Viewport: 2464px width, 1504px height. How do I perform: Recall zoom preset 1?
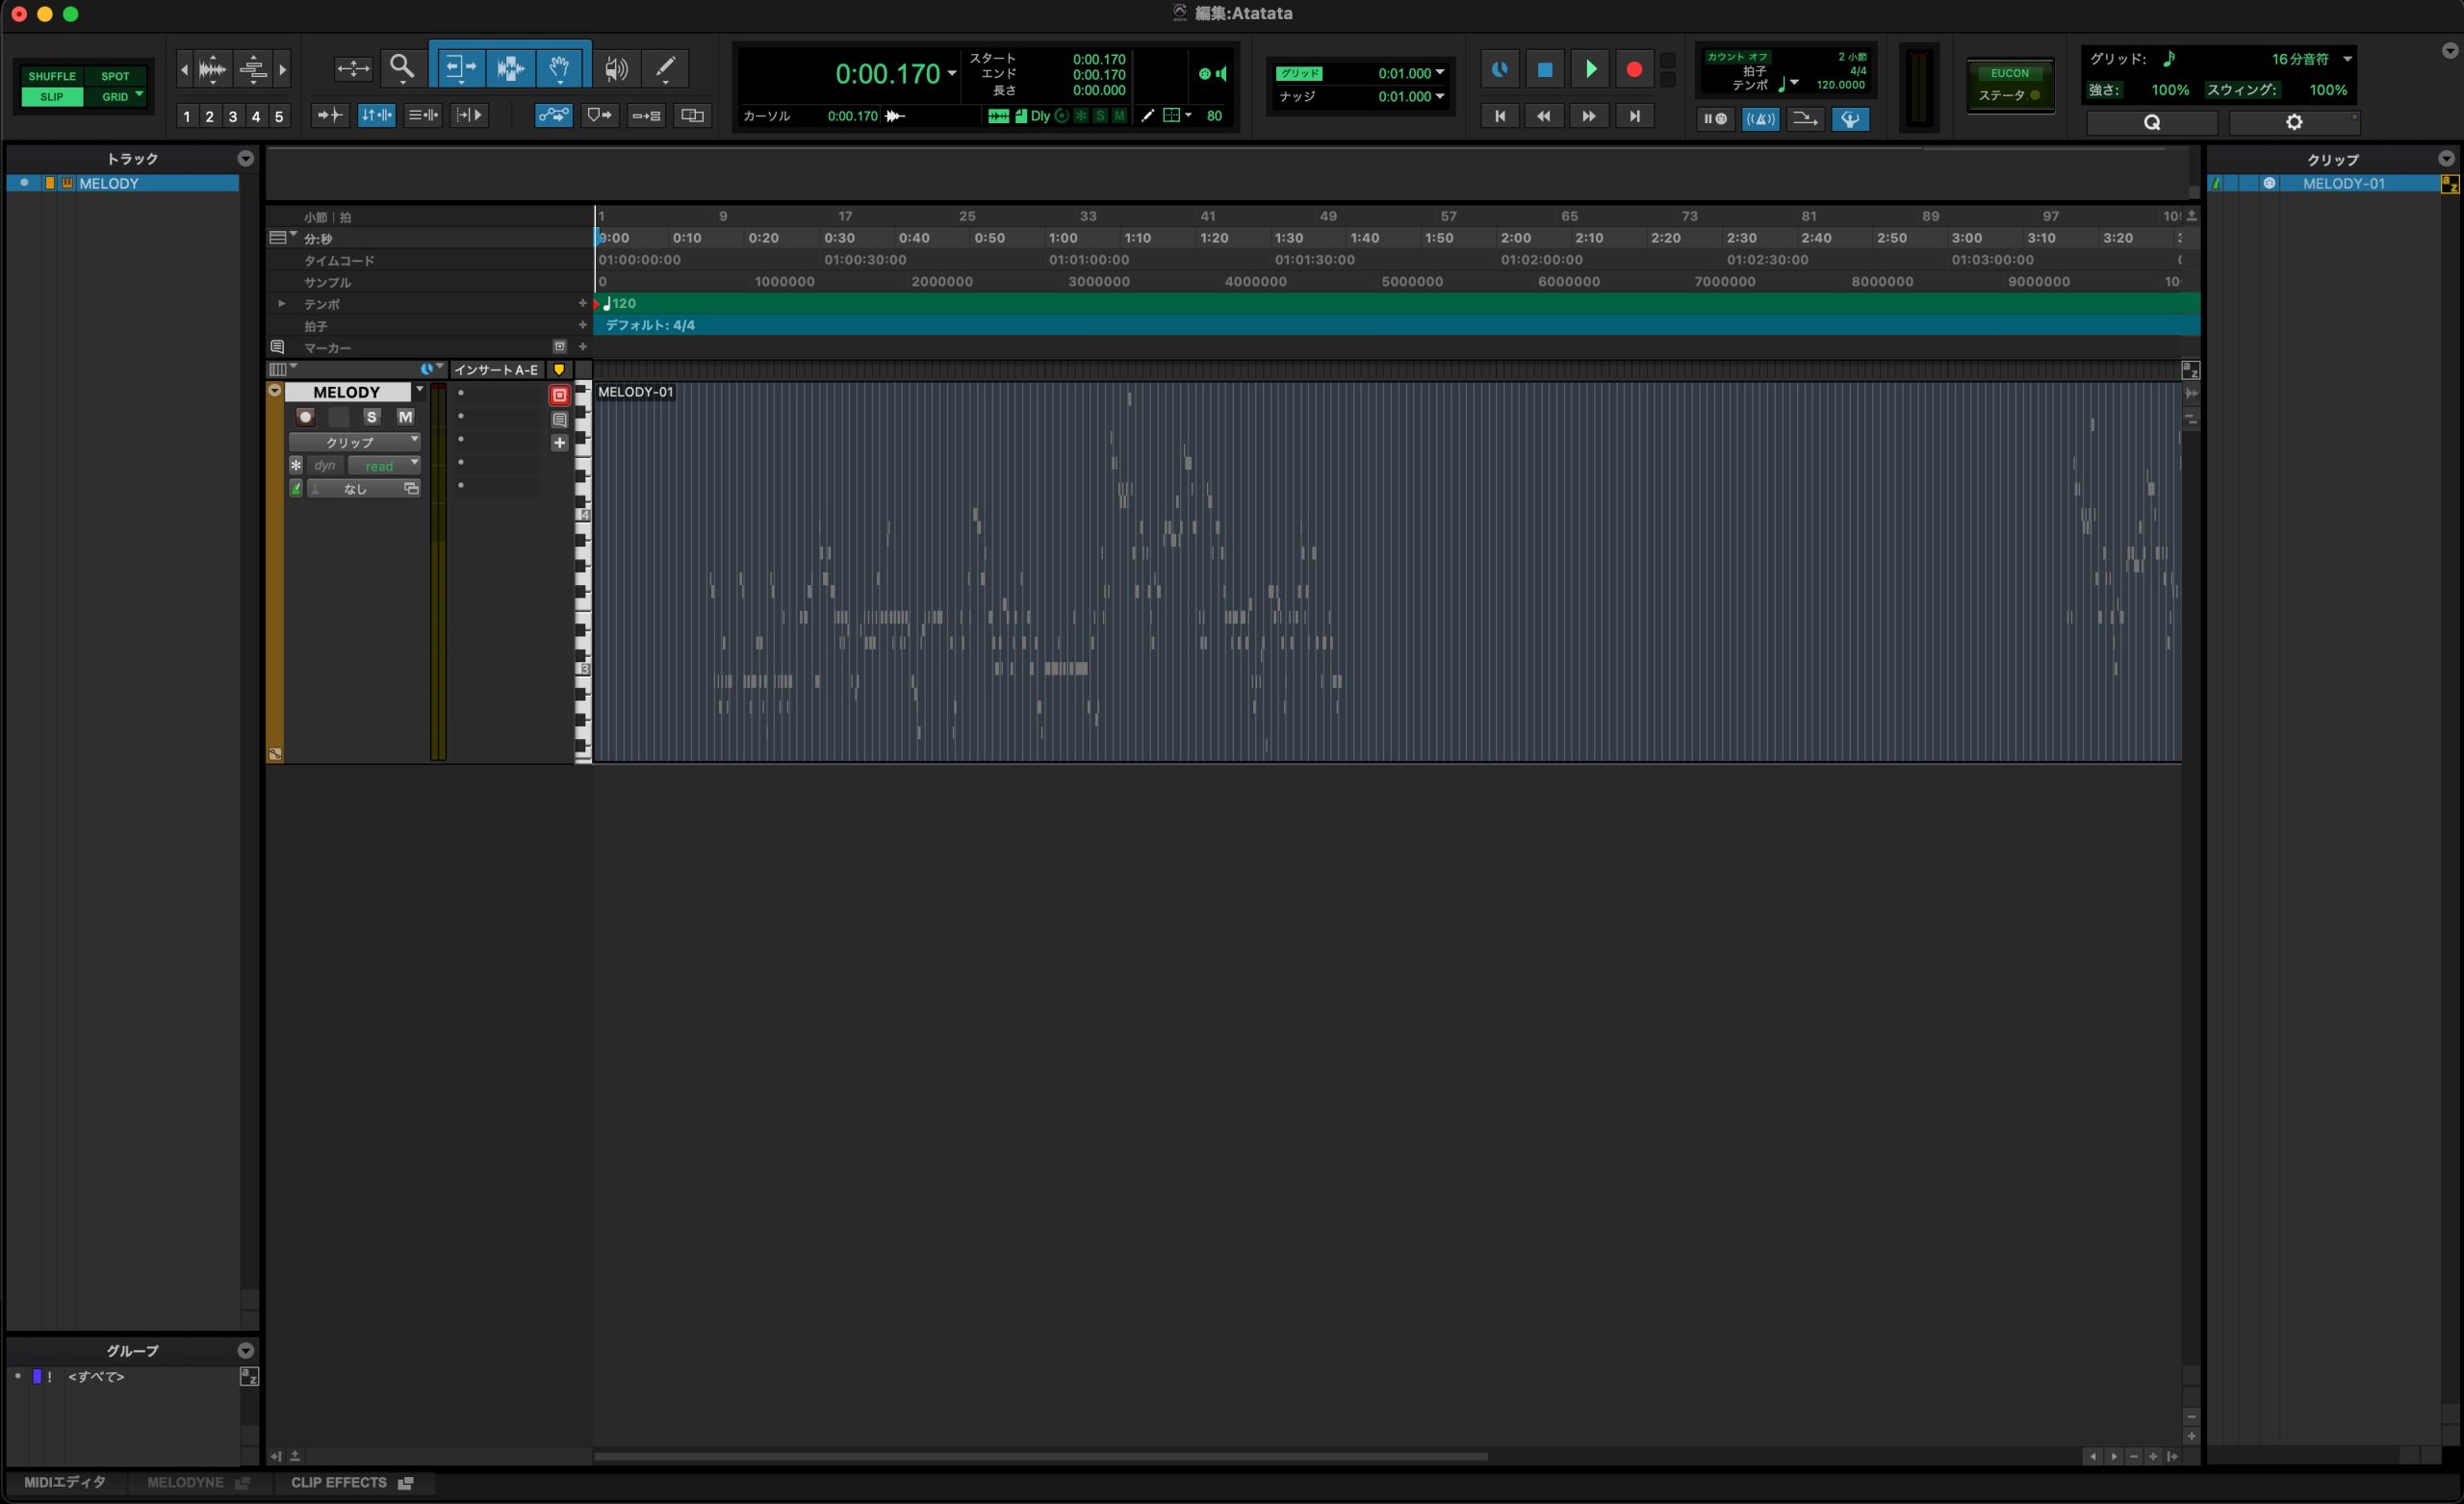[x=186, y=116]
